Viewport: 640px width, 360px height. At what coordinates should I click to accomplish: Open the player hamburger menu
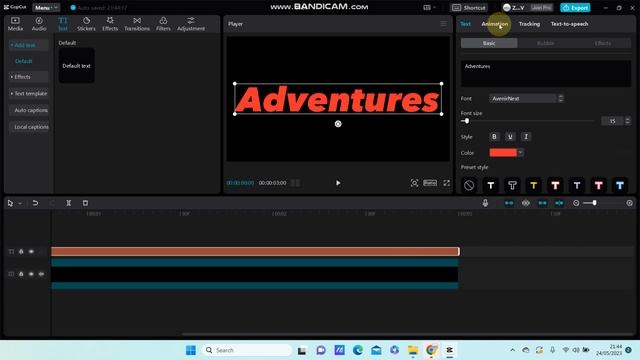point(443,24)
